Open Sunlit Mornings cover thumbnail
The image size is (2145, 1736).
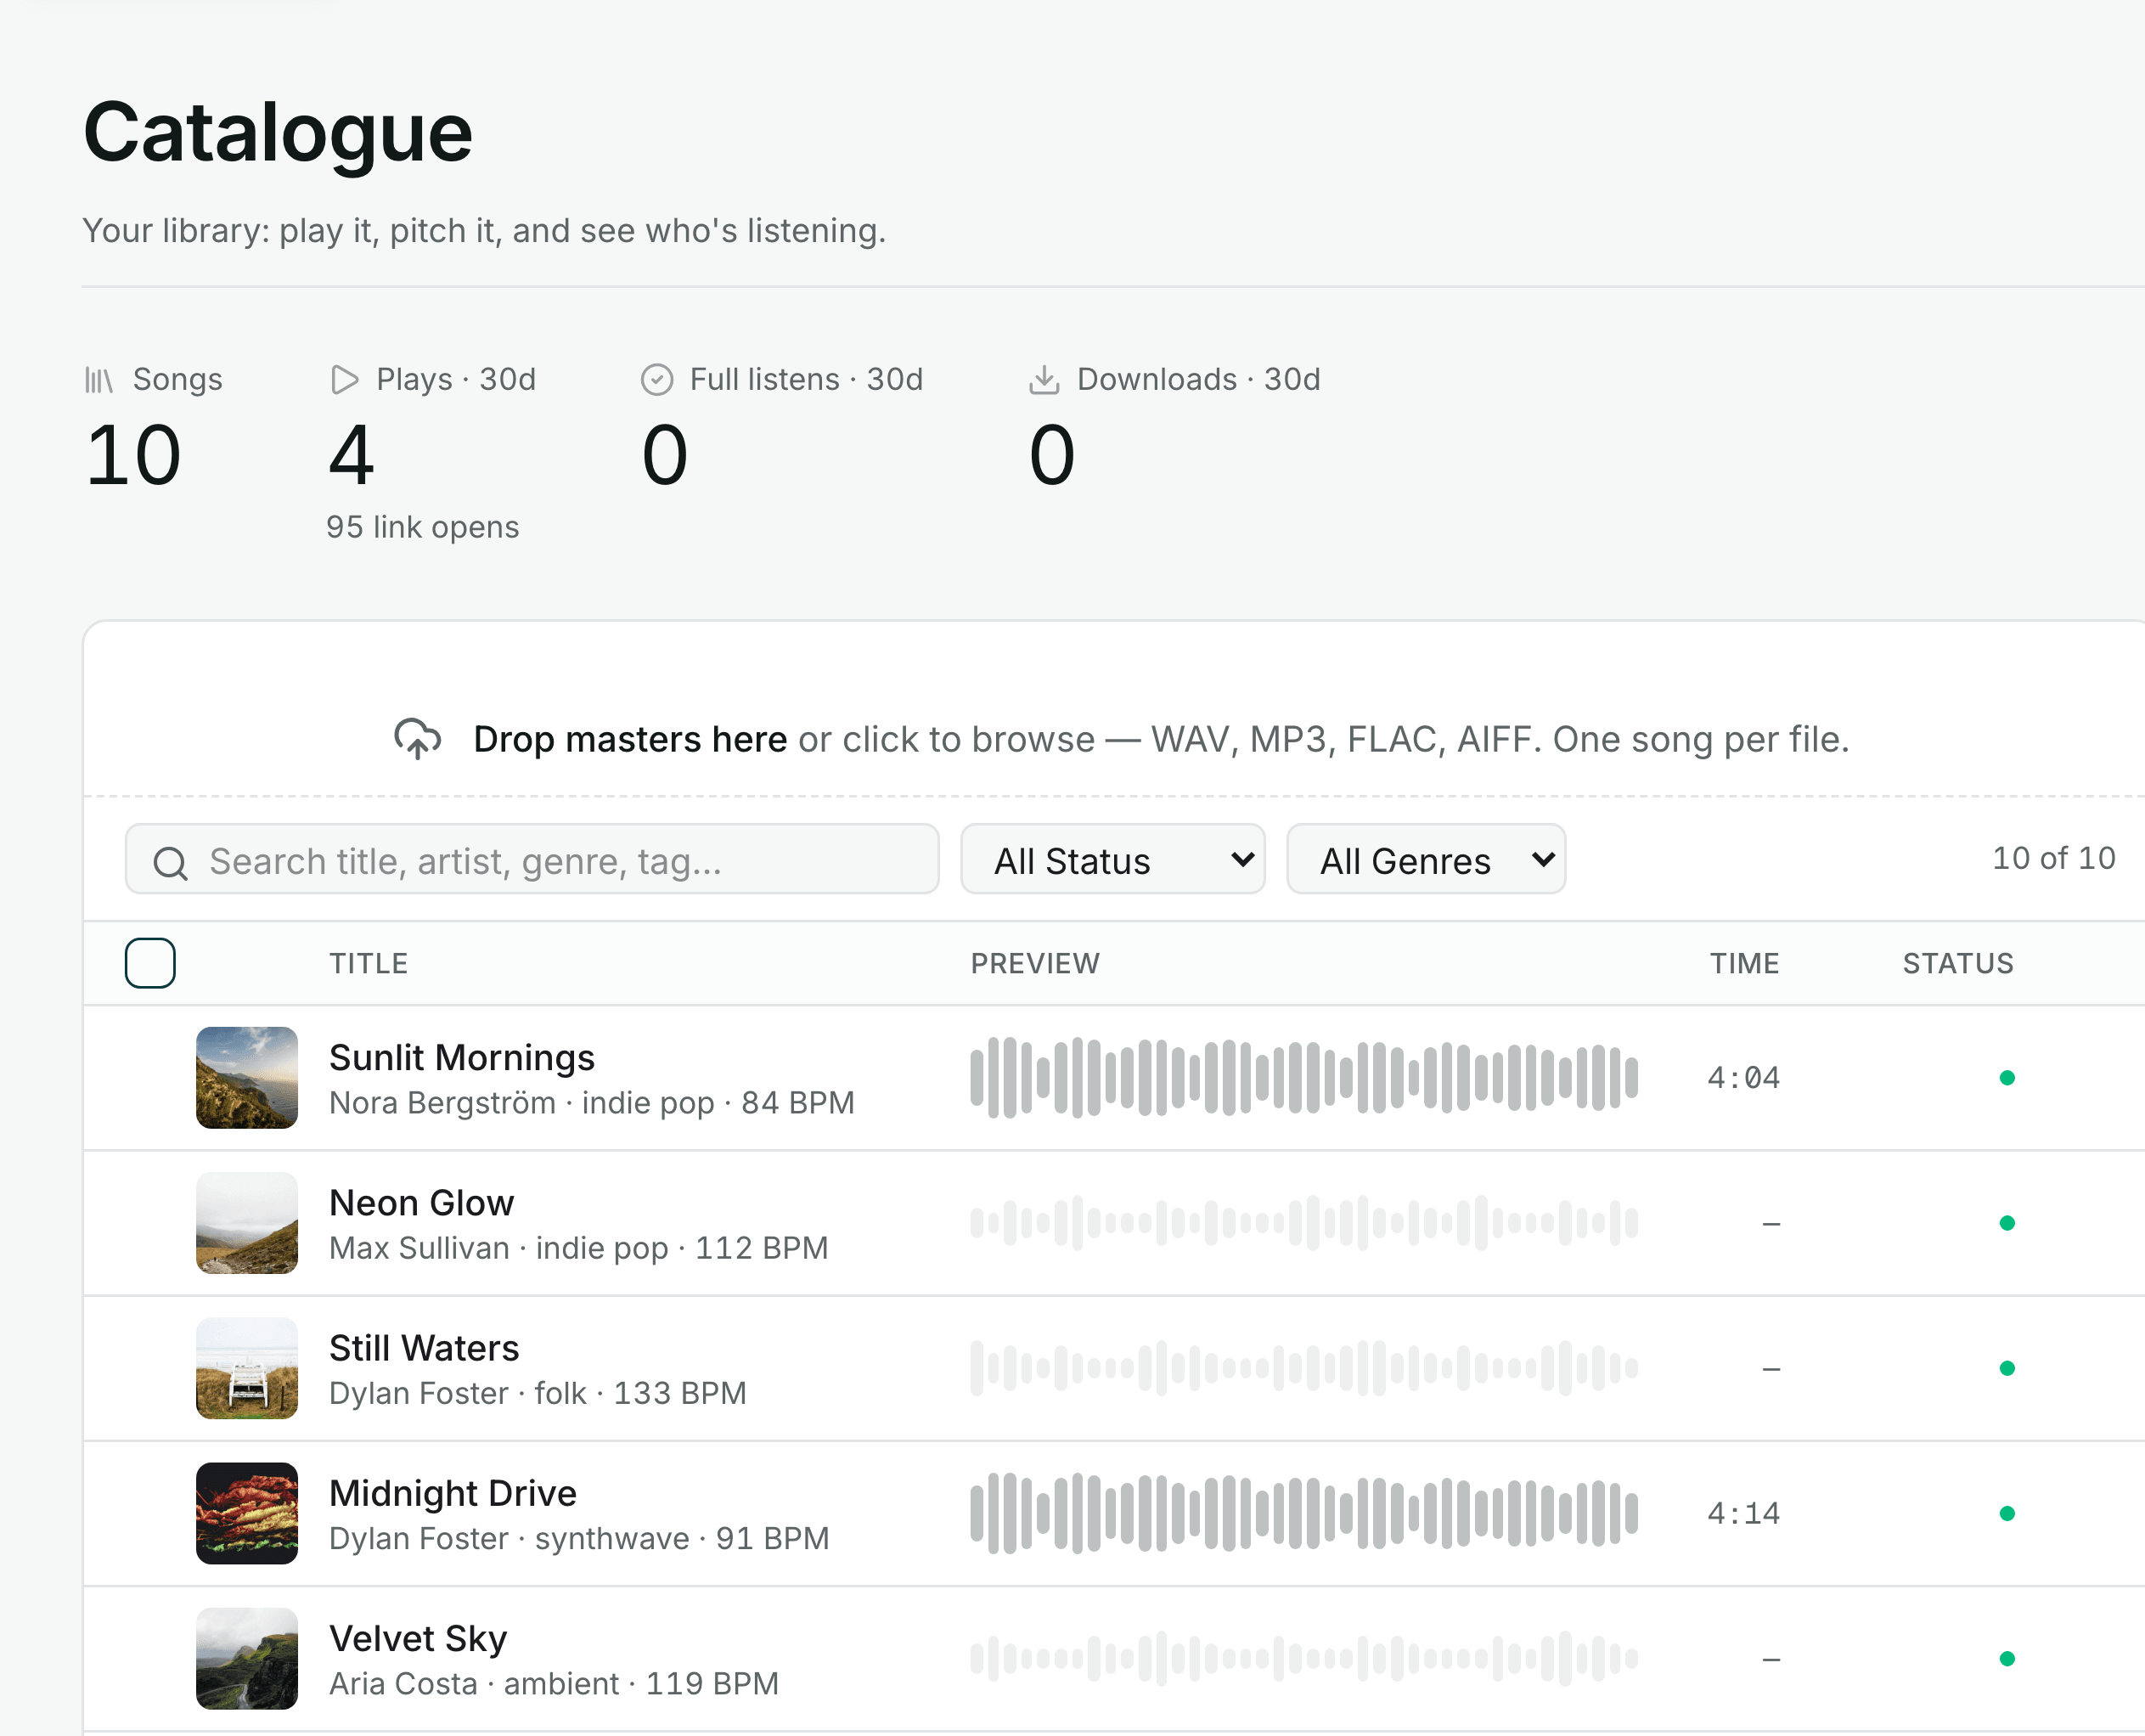247,1078
